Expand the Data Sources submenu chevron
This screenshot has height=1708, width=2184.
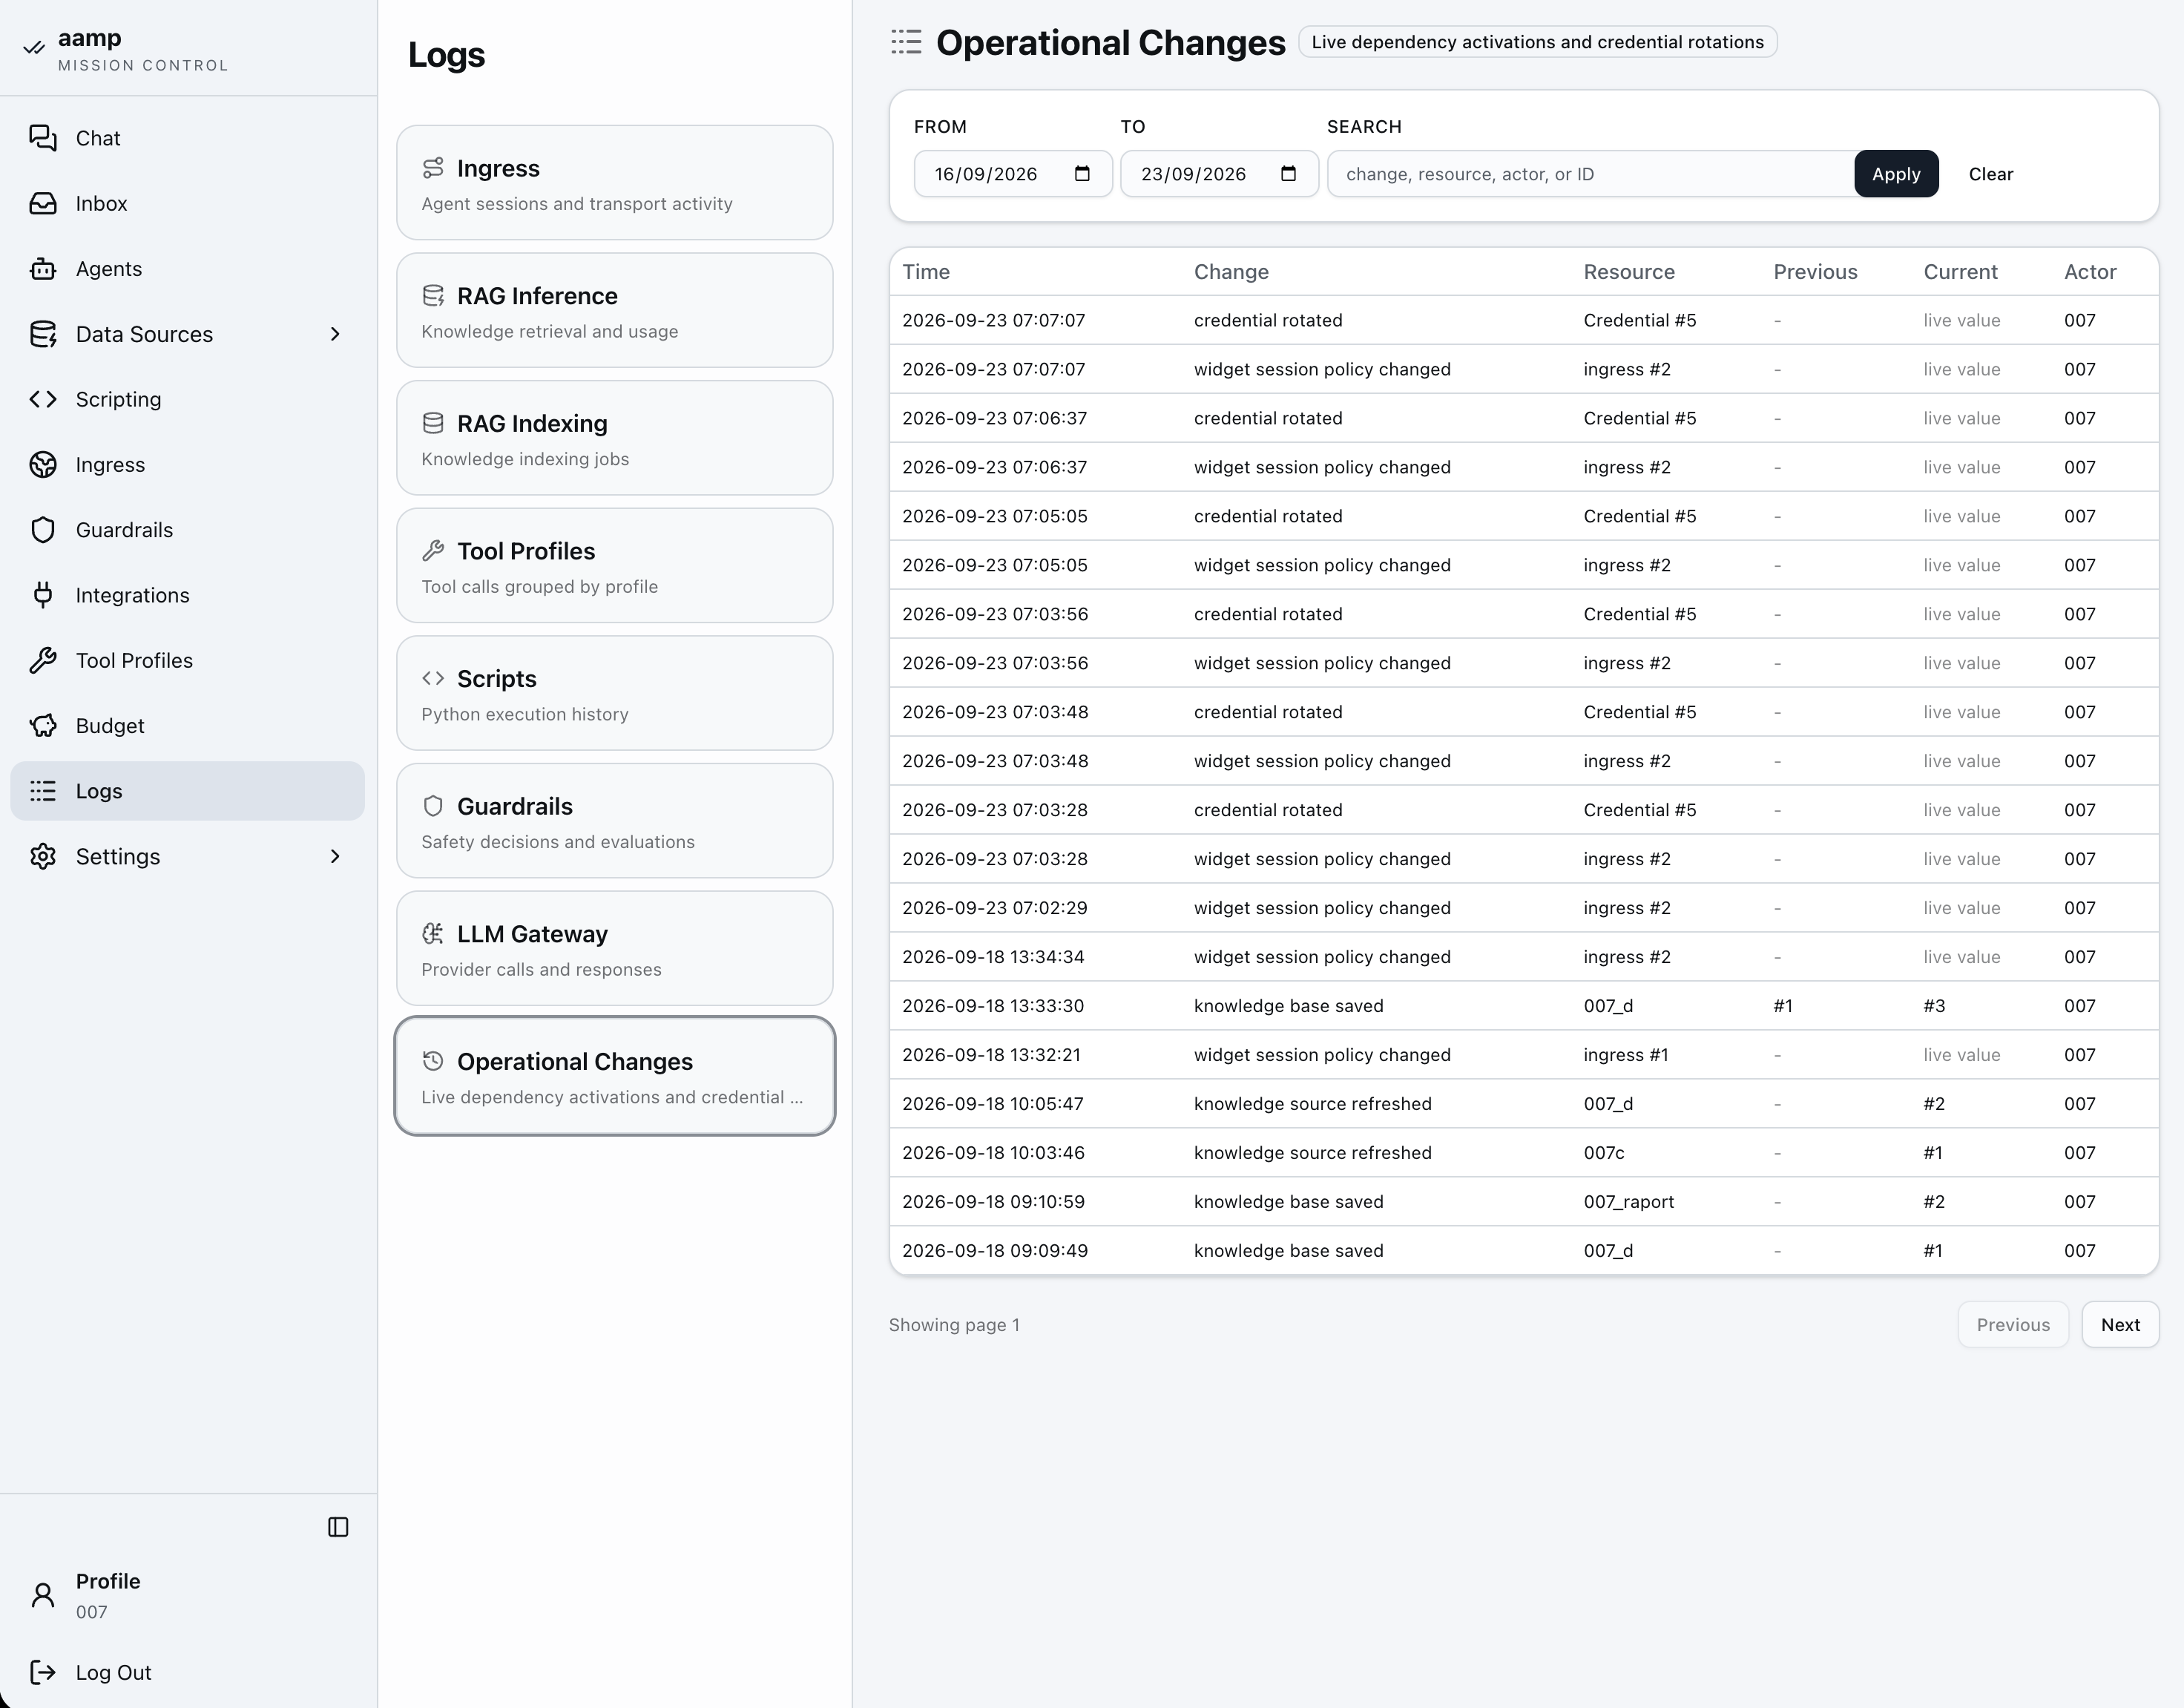tap(335, 334)
